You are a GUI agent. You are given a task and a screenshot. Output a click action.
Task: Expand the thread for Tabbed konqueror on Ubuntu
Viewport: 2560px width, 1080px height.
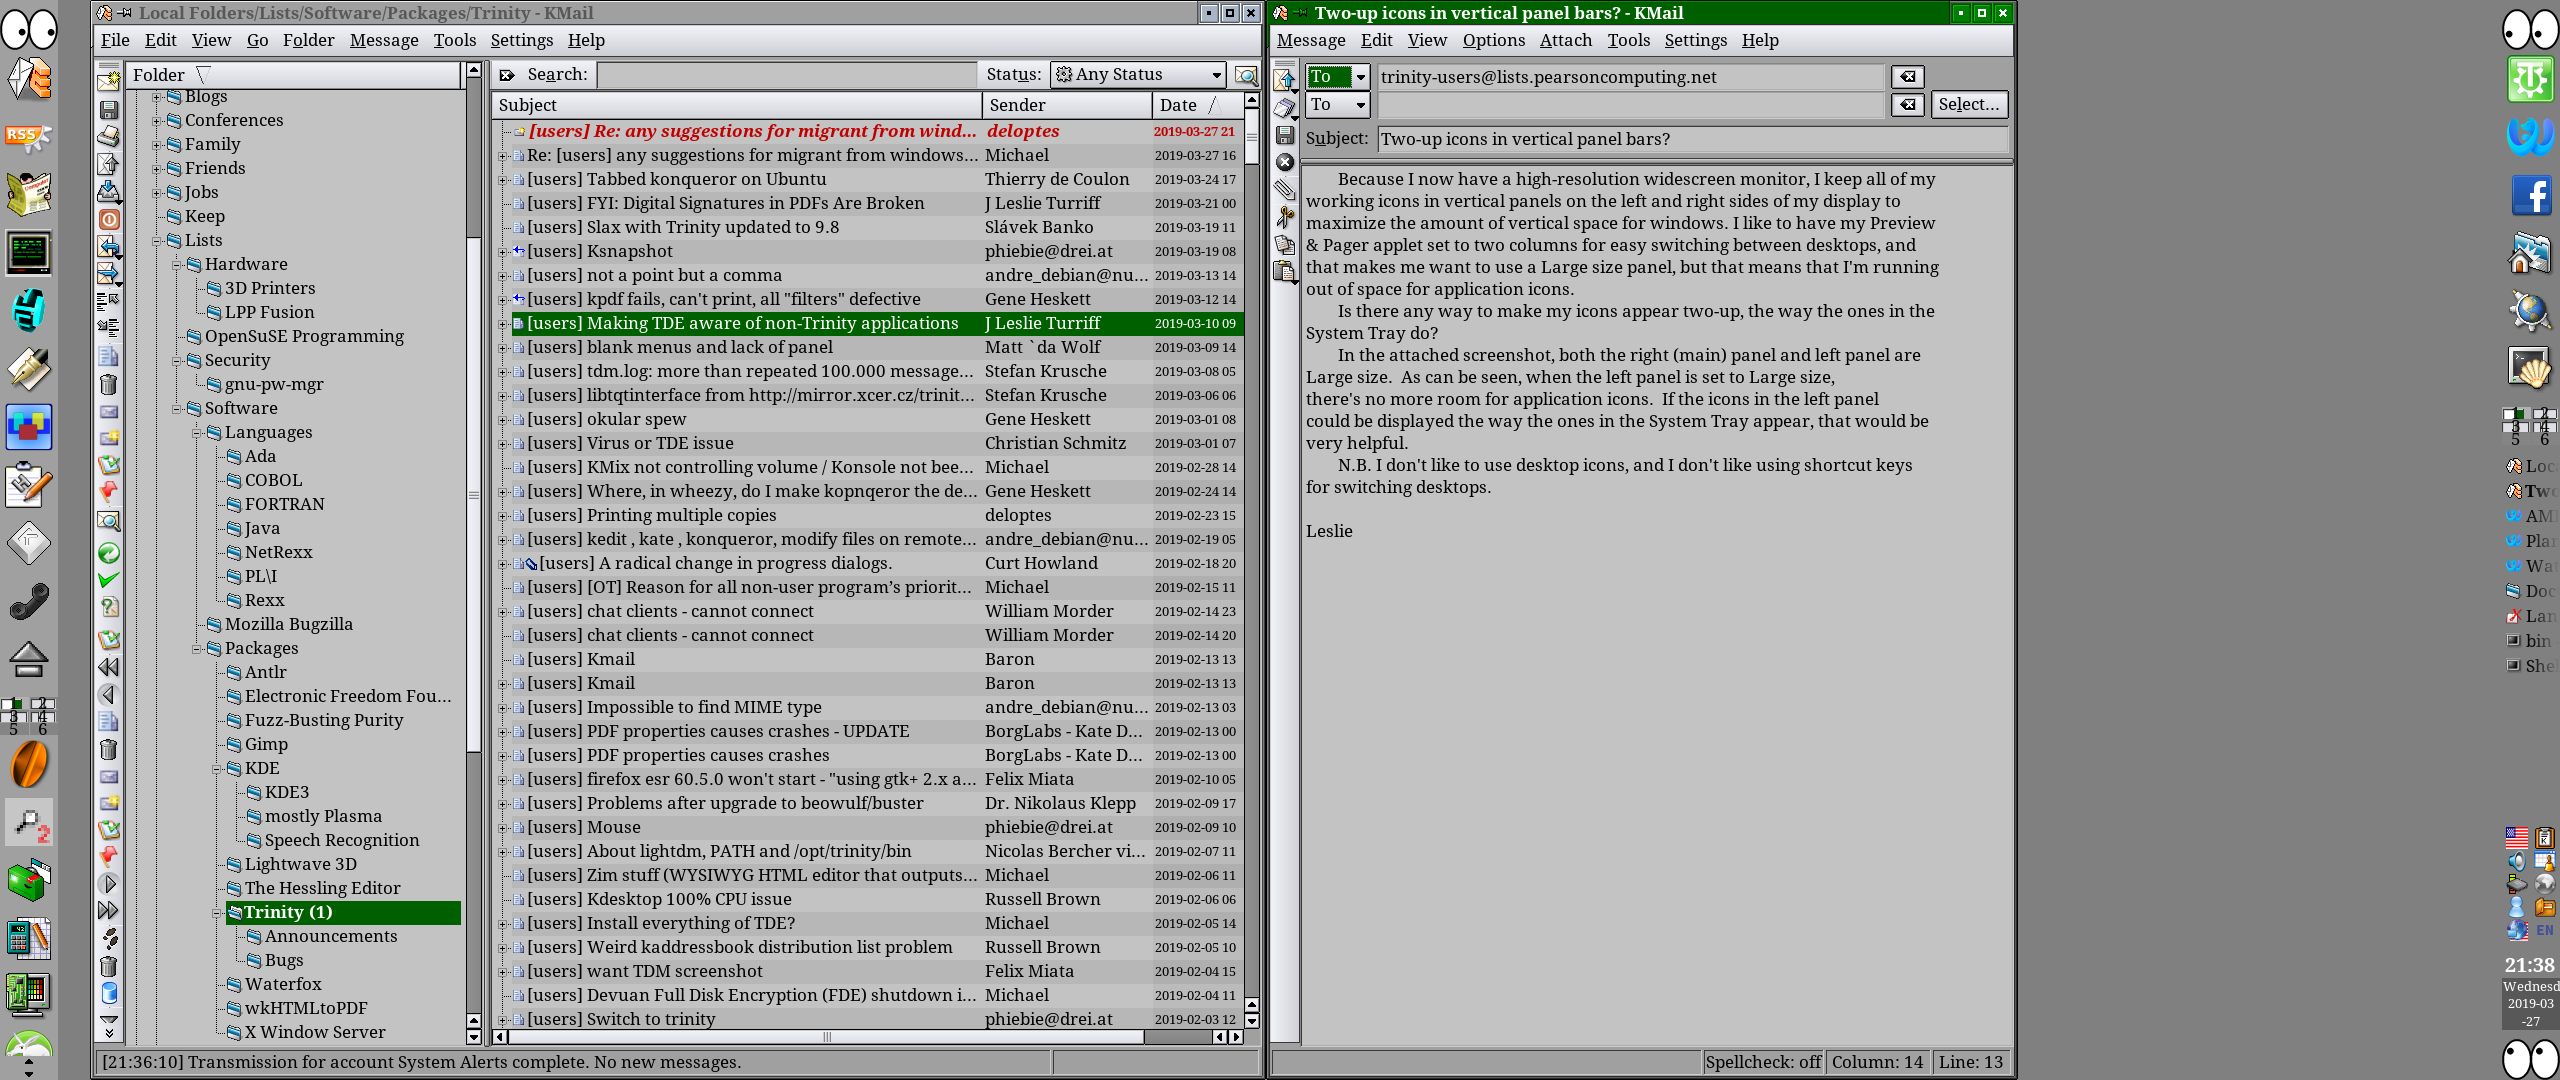tap(502, 180)
